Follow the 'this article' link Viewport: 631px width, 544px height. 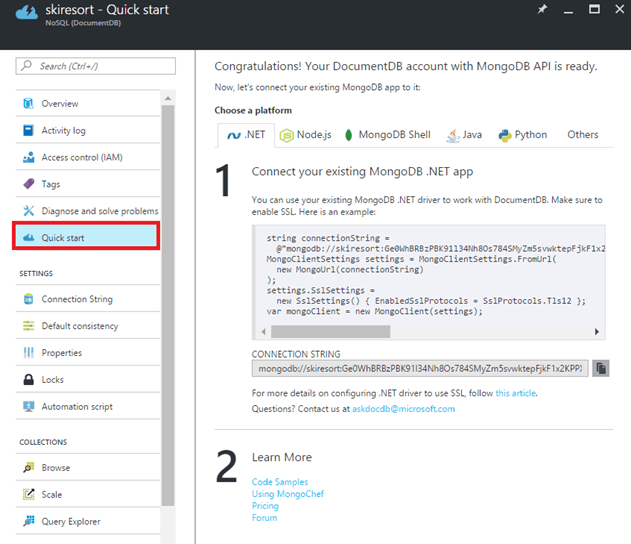pos(516,393)
